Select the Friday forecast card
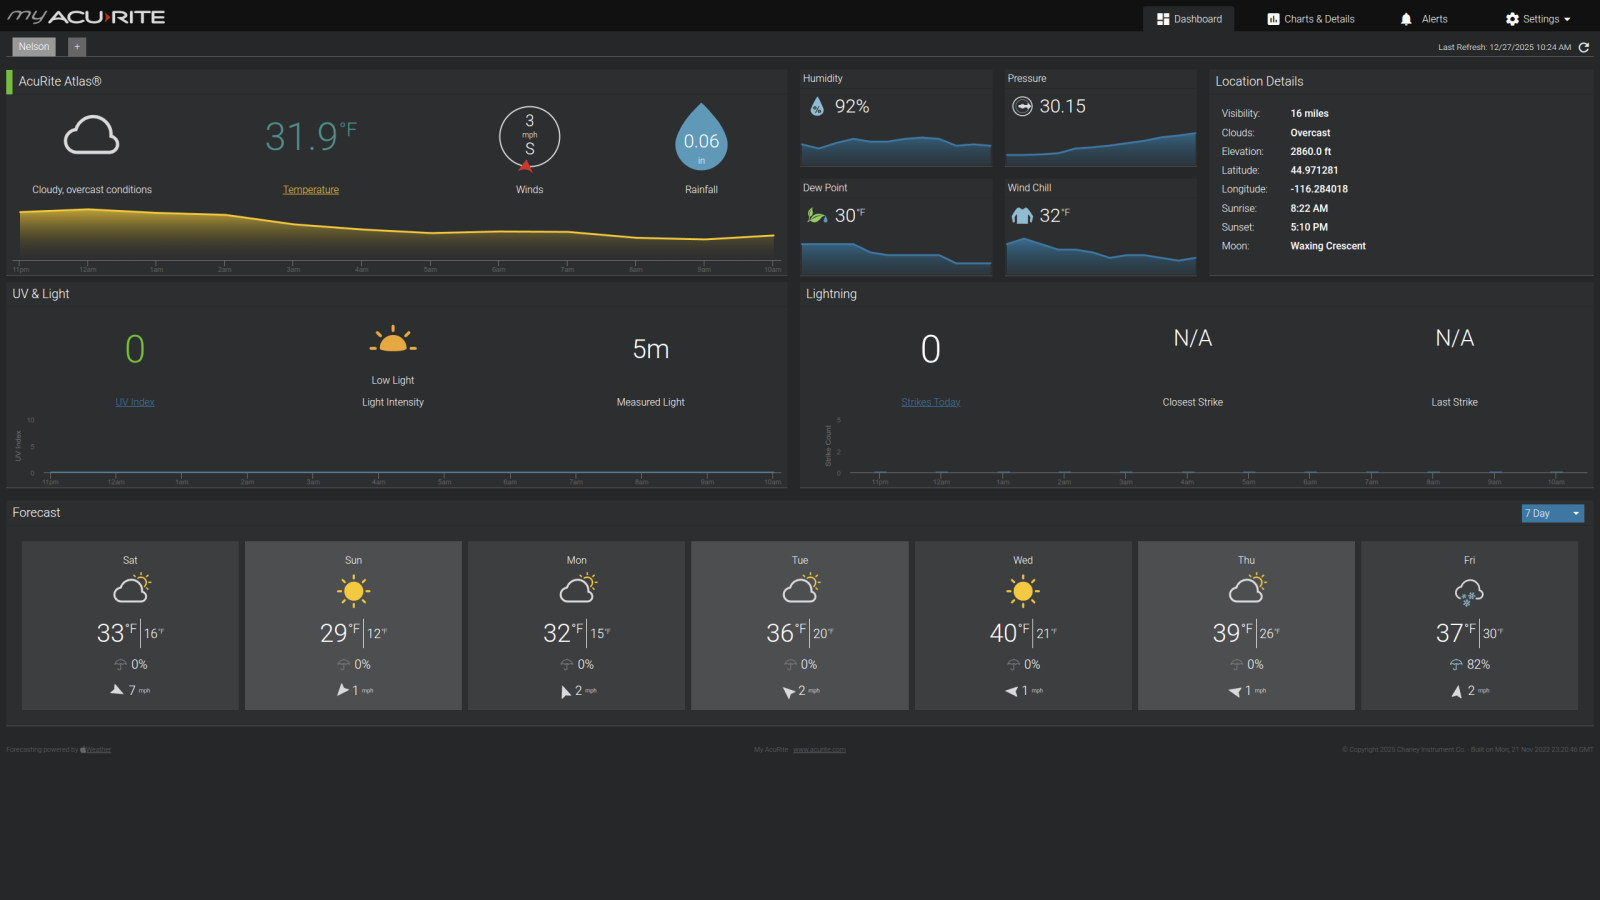This screenshot has width=1600, height=900. pyautogui.click(x=1469, y=625)
